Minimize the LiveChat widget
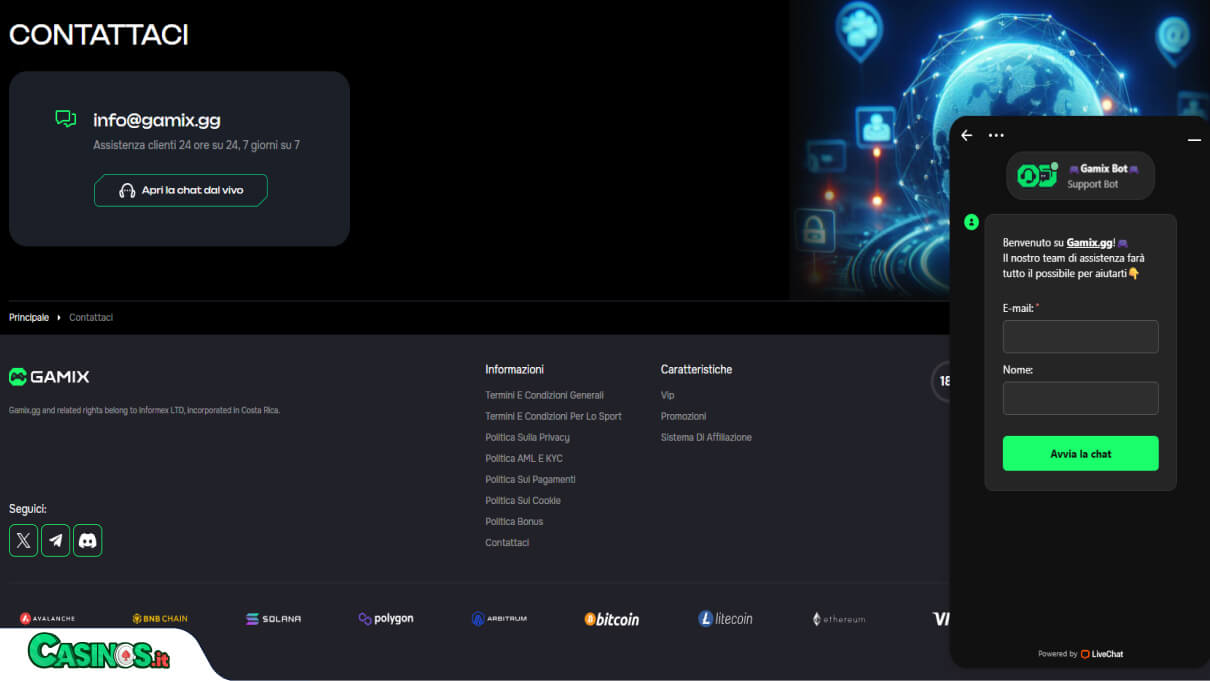Viewport: 1210px width, 681px height. [1194, 140]
